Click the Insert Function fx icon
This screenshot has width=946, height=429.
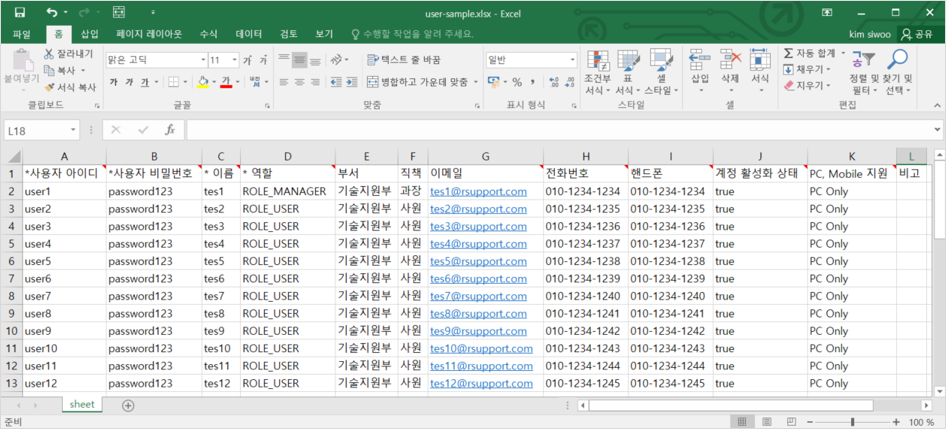[170, 130]
